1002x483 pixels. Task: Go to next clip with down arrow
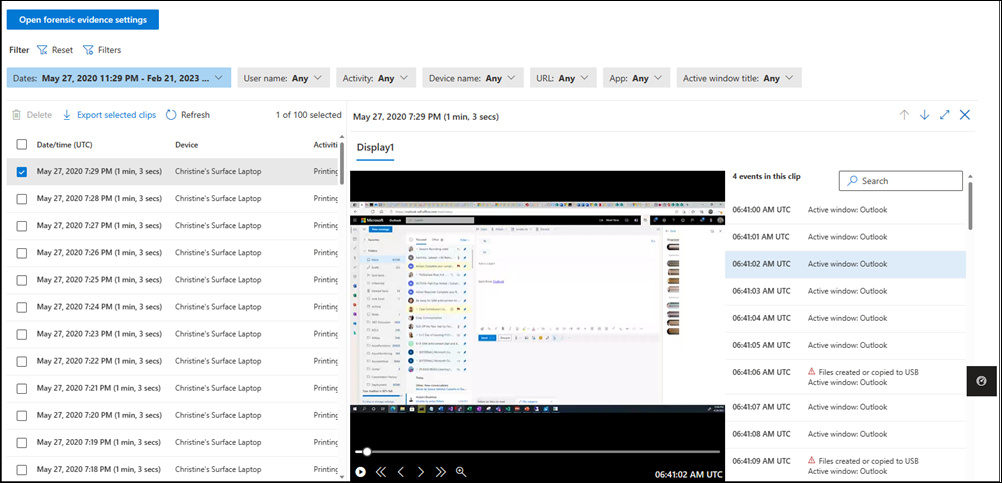click(x=924, y=115)
